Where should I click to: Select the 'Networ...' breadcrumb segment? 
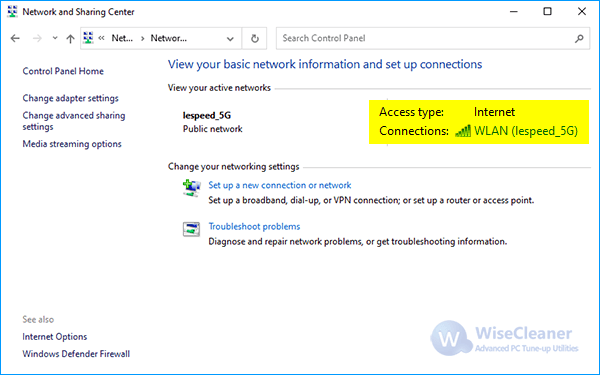coord(168,38)
